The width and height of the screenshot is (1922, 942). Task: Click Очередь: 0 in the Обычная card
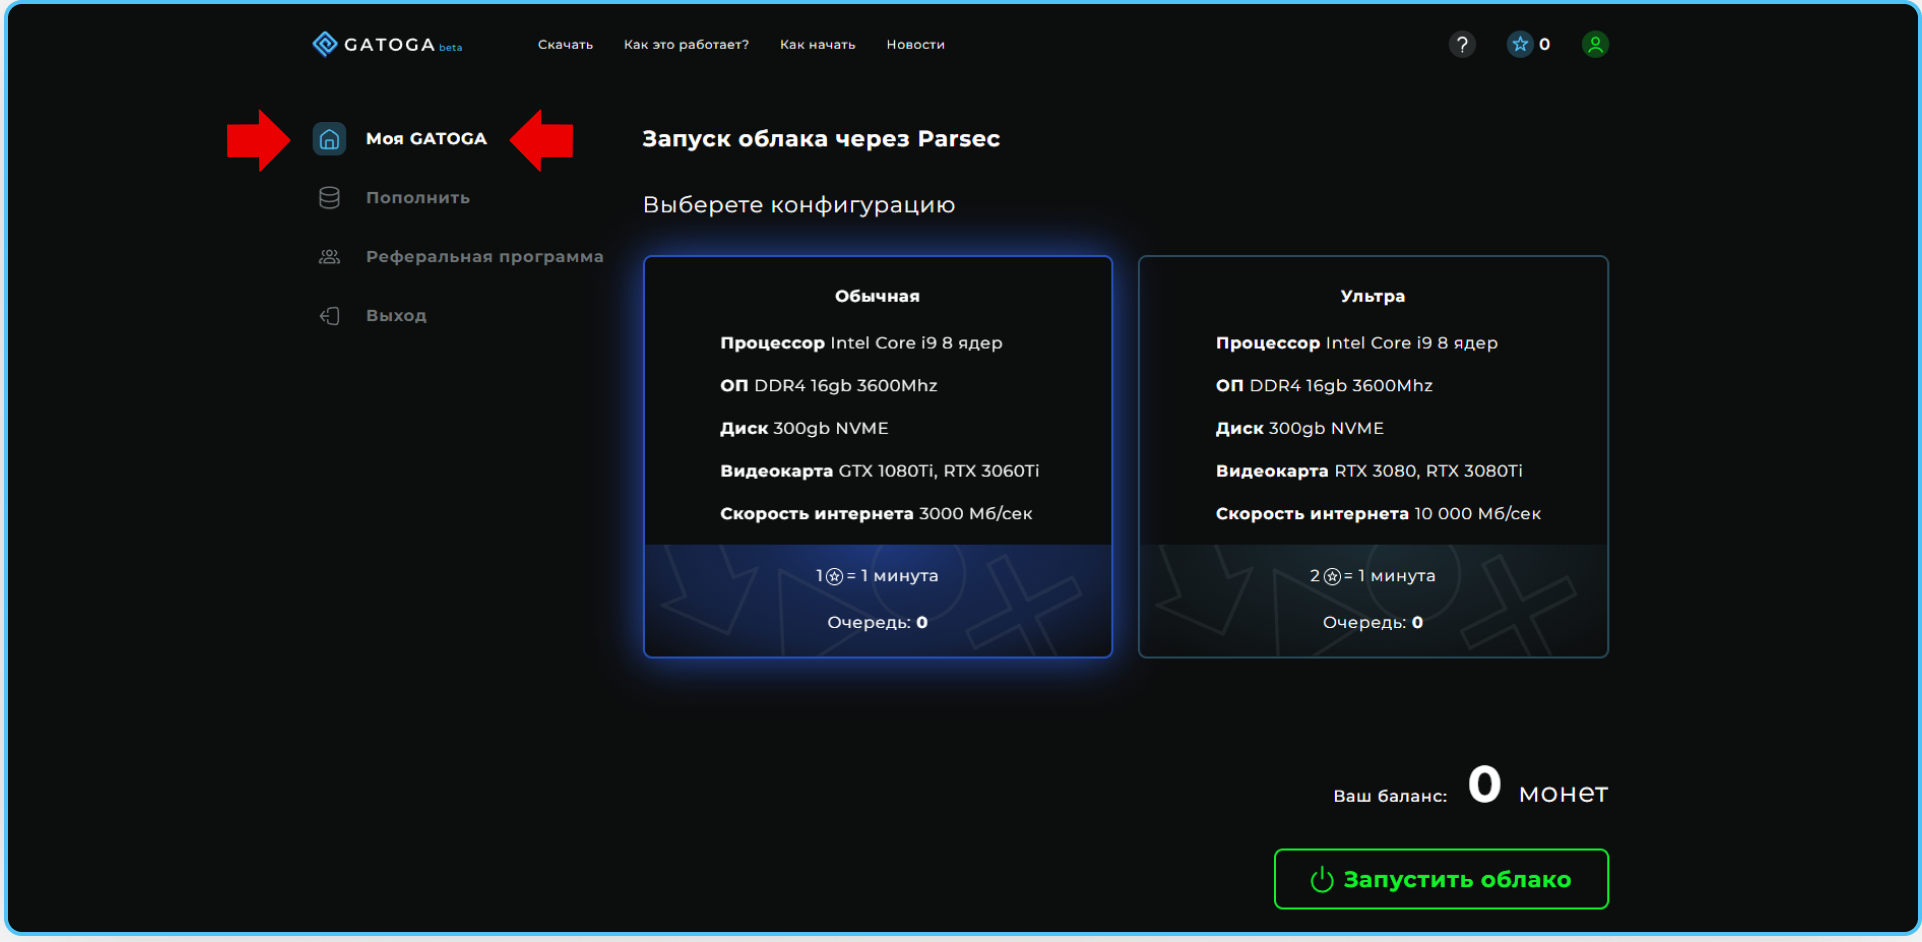(x=877, y=622)
